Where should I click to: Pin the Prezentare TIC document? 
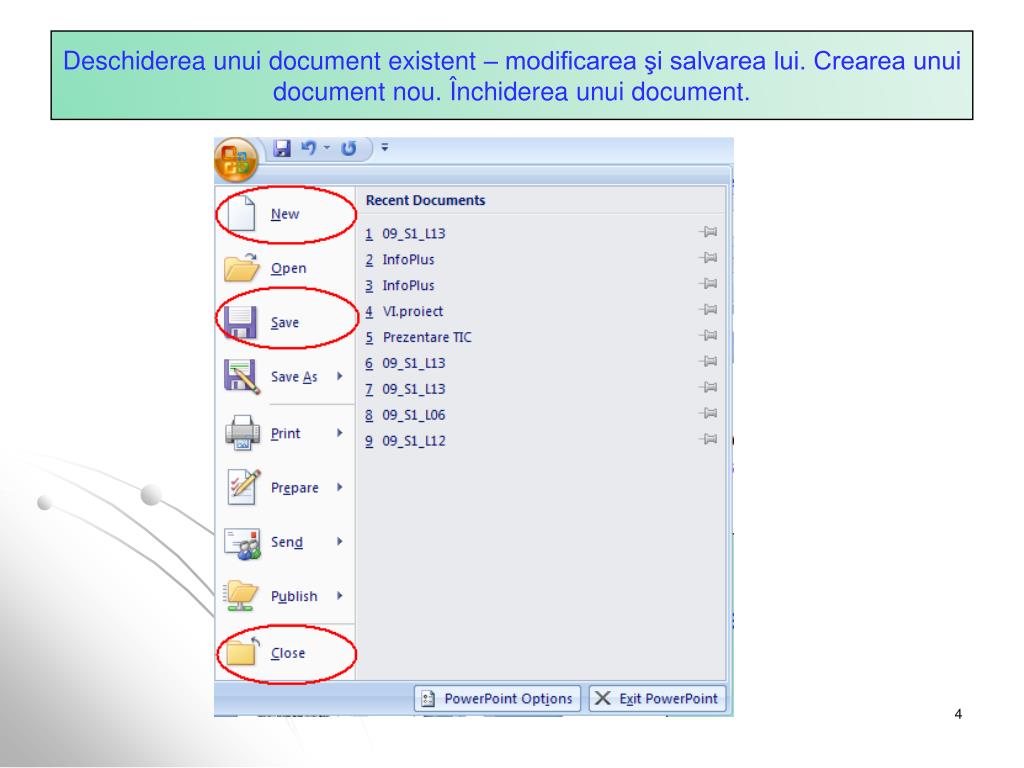coord(708,336)
